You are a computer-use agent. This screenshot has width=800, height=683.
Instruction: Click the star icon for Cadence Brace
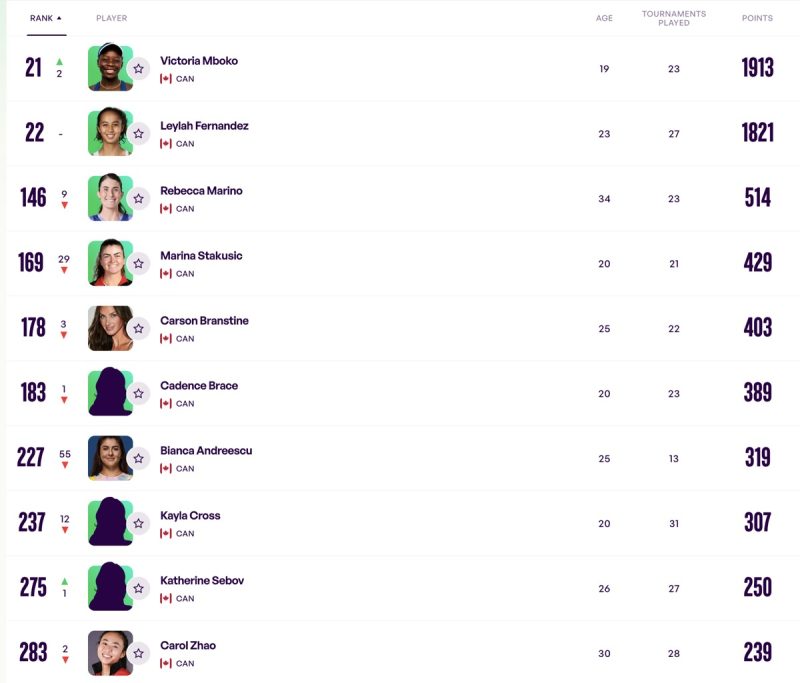139,394
